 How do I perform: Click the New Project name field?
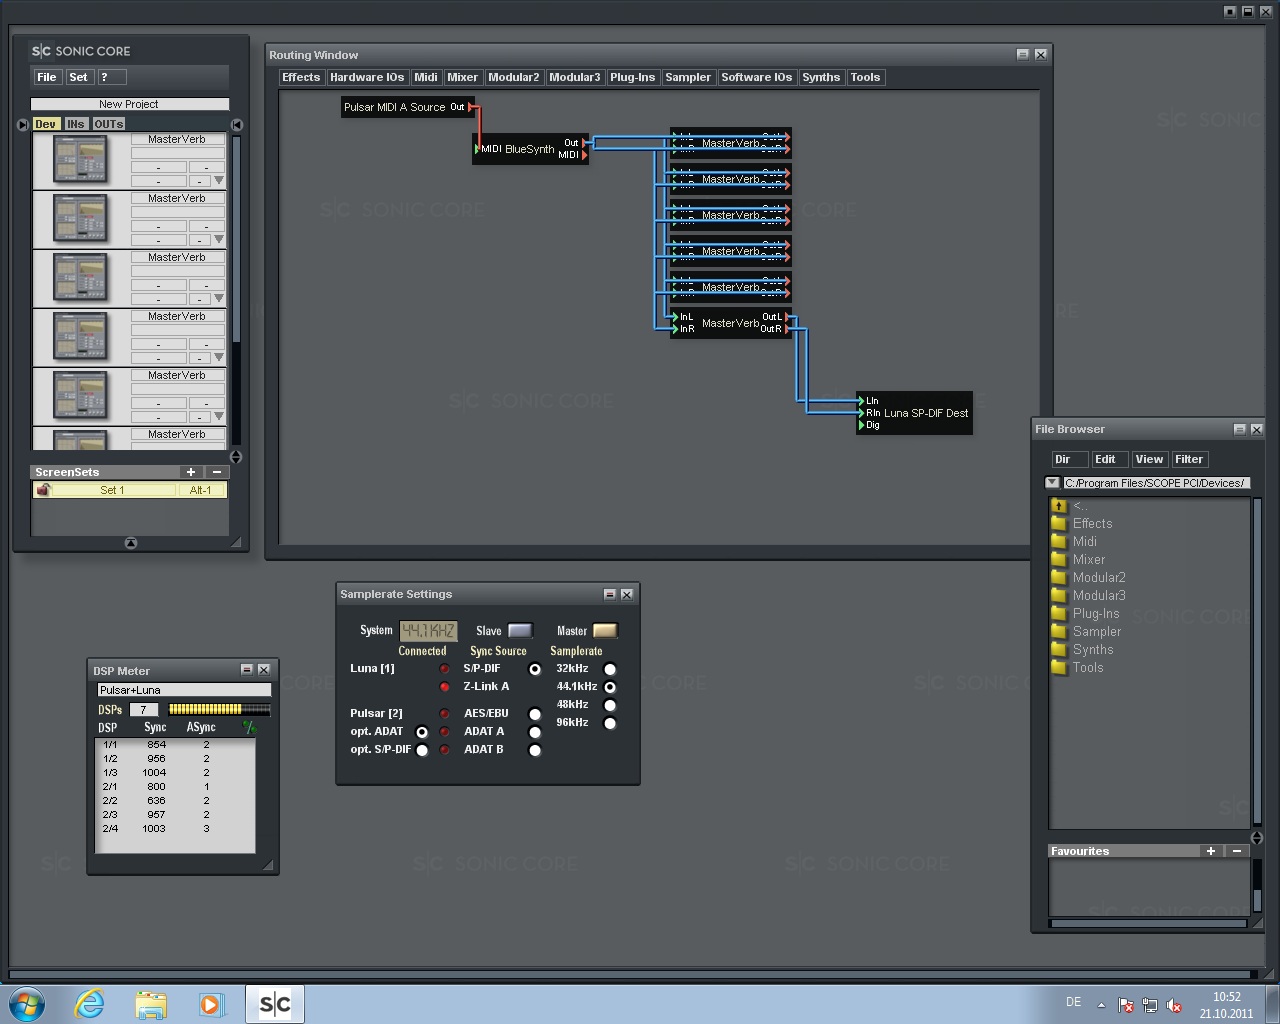129,104
